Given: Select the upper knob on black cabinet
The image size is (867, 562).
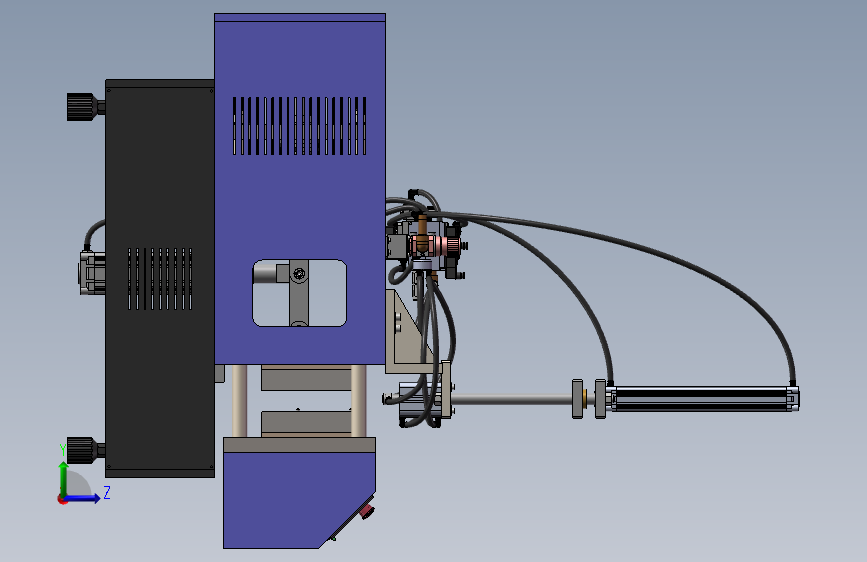Looking at the screenshot, I should (85, 107).
